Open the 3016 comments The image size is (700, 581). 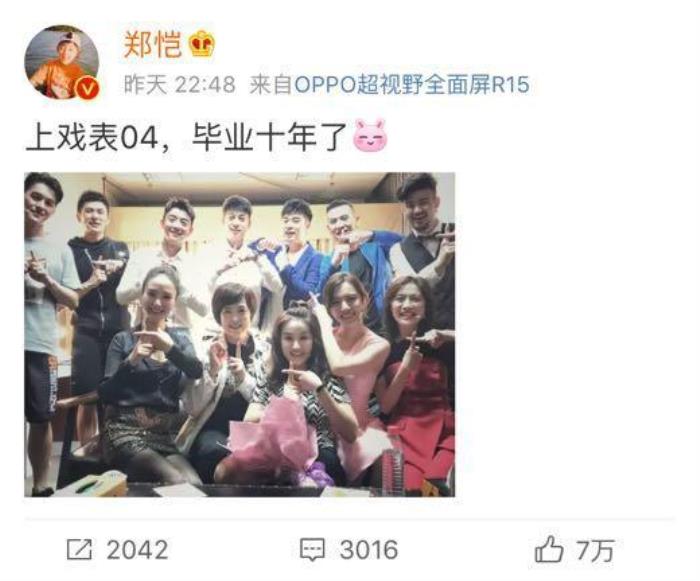369,550
